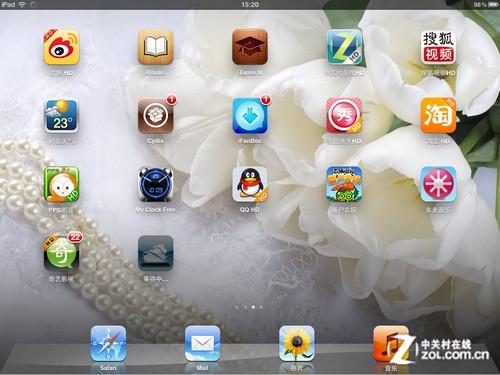Image resolution: width=500 pixels, height=375 pixels.
Task: Open the ZOL HD app with green Z
Action: (344, 47)
